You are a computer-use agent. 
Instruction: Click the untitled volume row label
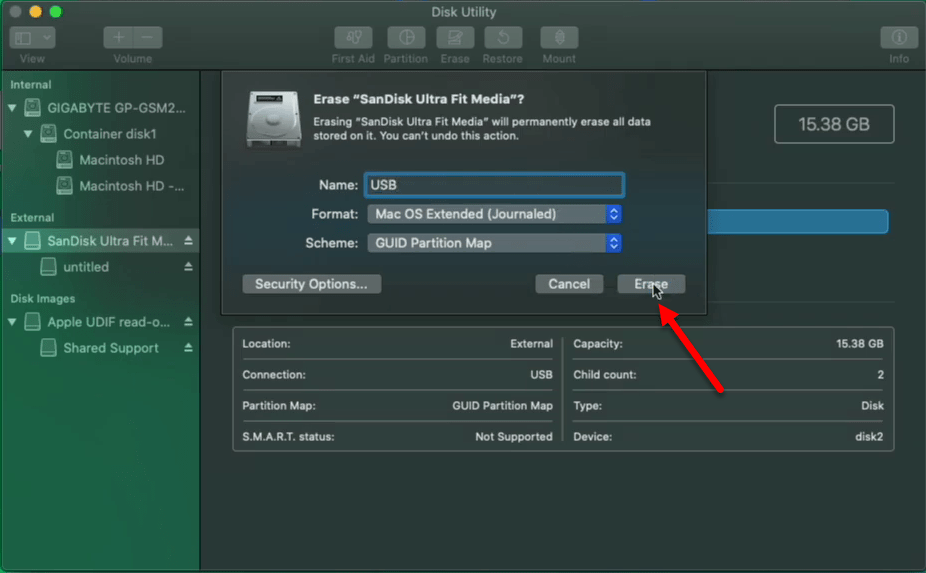(86, 267)
